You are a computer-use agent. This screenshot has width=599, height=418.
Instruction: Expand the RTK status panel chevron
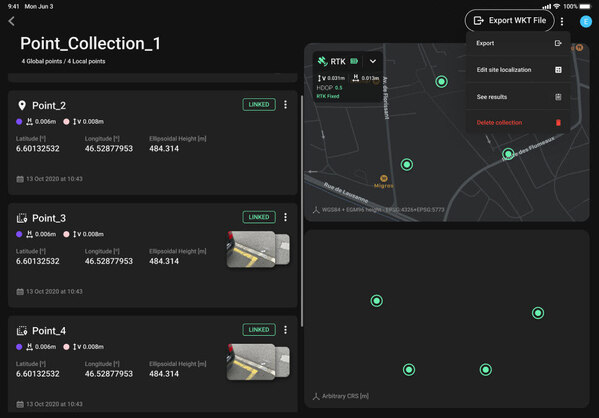373,61
